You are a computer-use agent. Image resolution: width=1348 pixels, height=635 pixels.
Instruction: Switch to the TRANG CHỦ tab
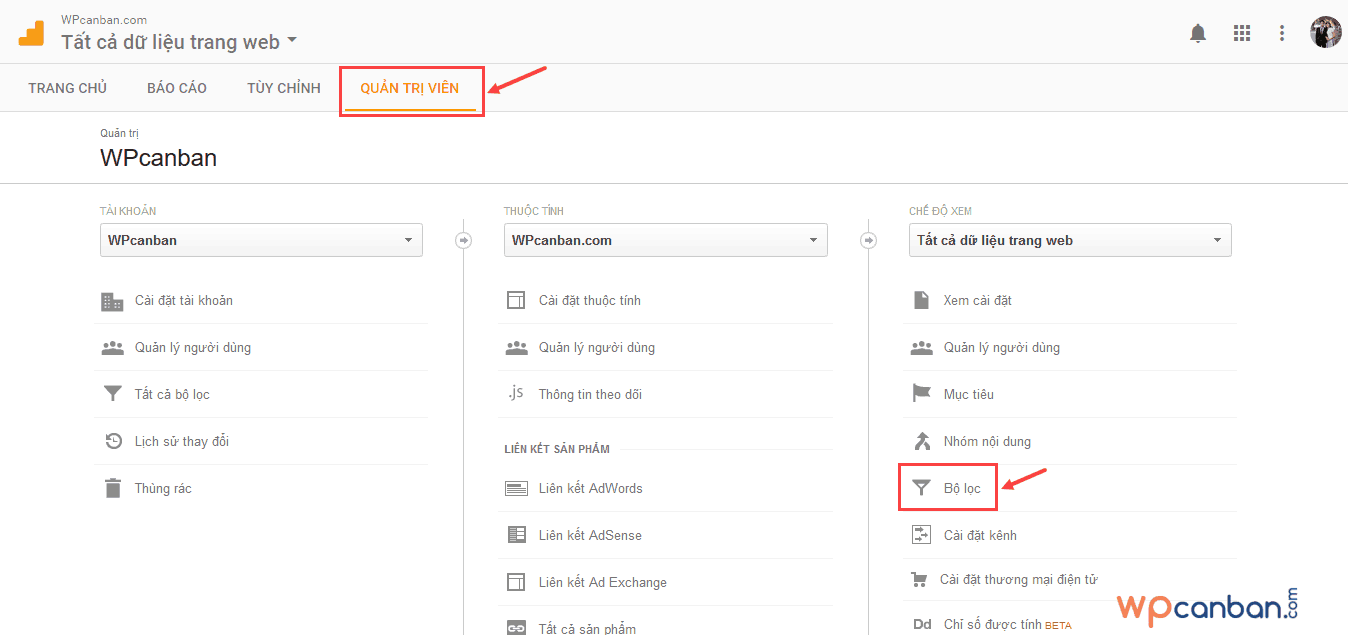pyautogui.click(x=68, y=88)
